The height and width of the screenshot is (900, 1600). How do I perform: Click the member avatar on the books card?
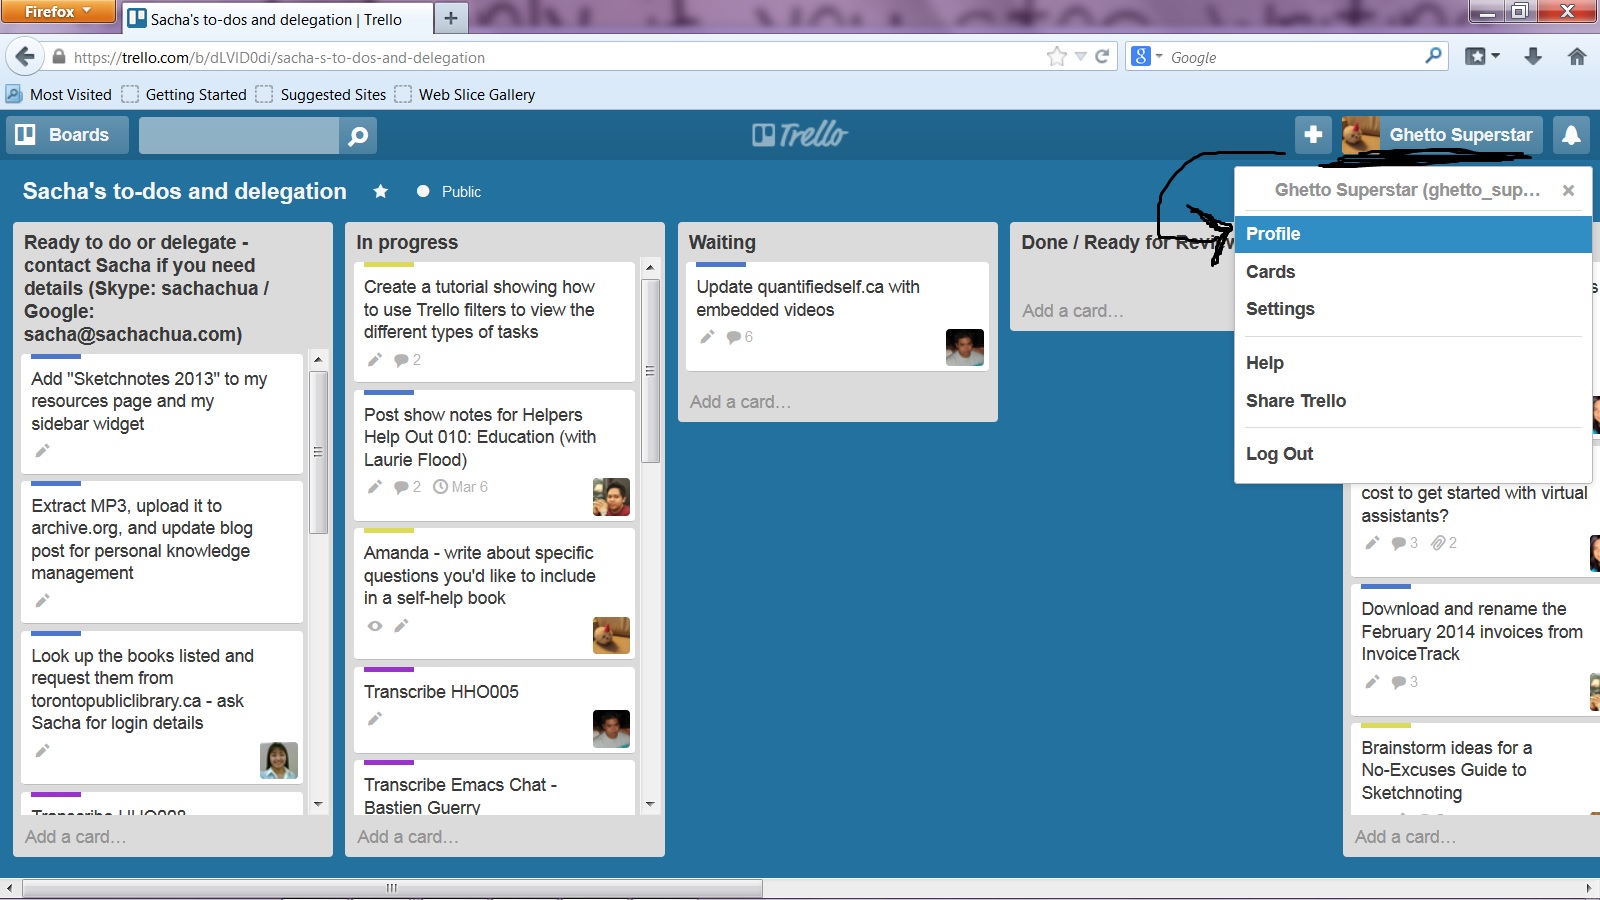(279, 760)
